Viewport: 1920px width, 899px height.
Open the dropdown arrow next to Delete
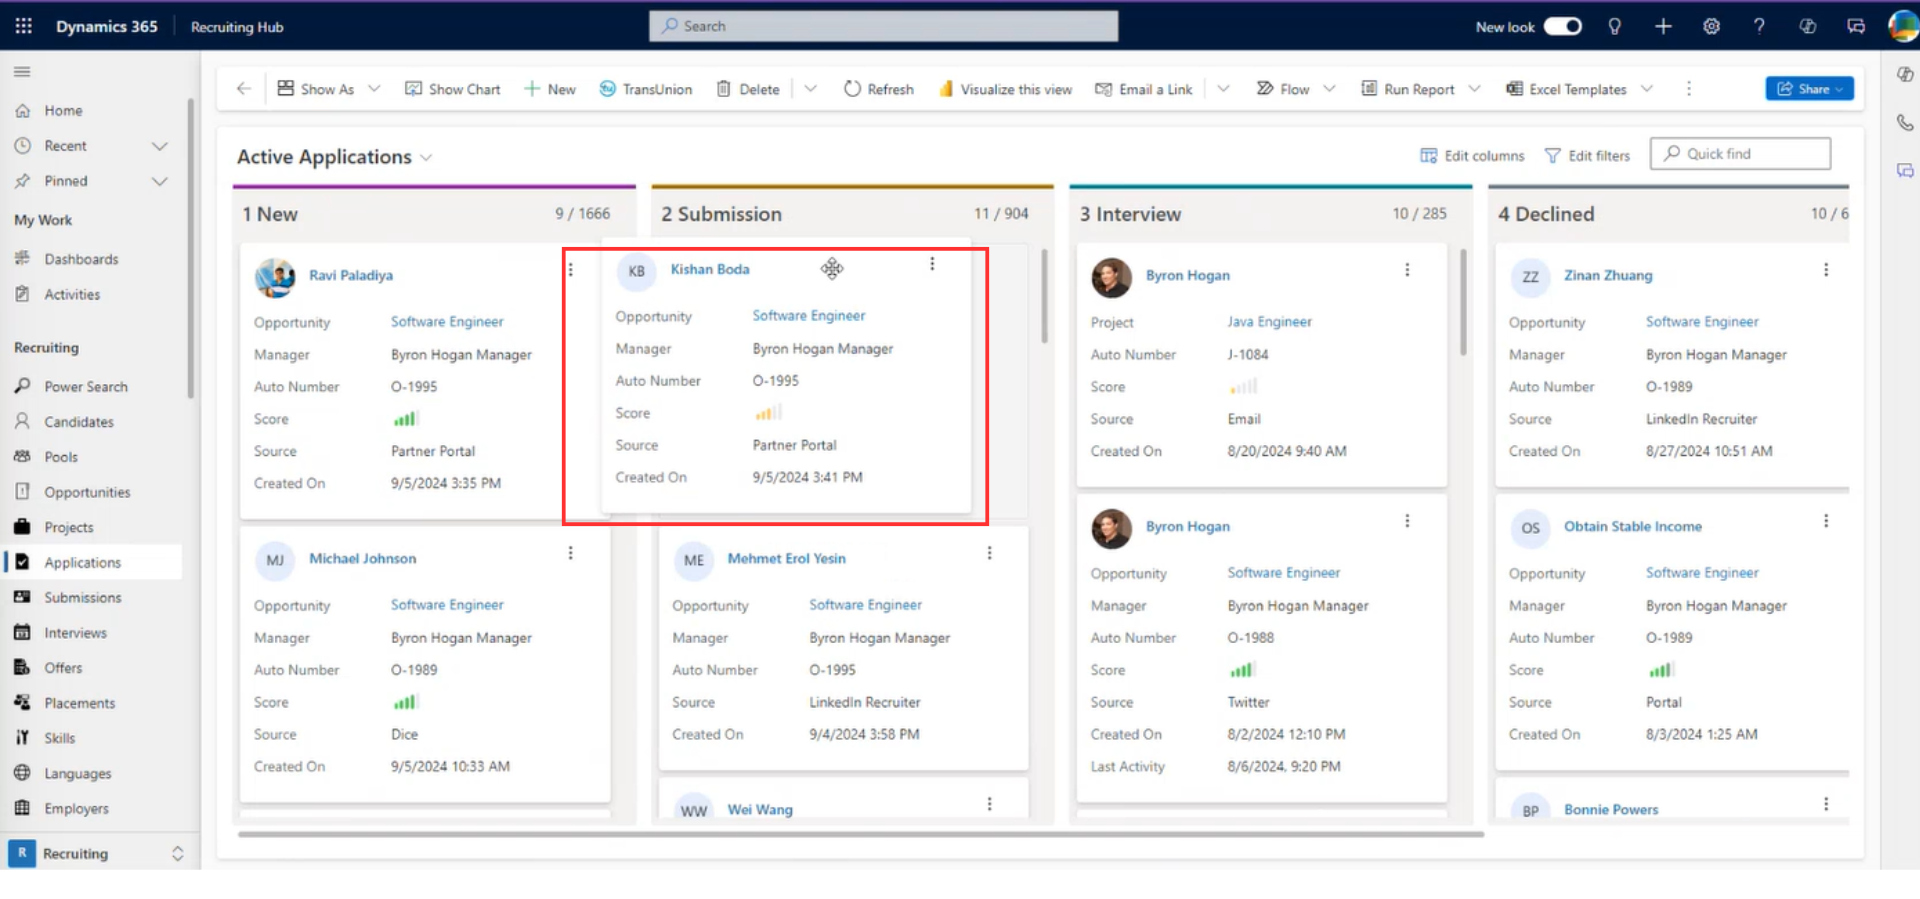tap(810, 89)
